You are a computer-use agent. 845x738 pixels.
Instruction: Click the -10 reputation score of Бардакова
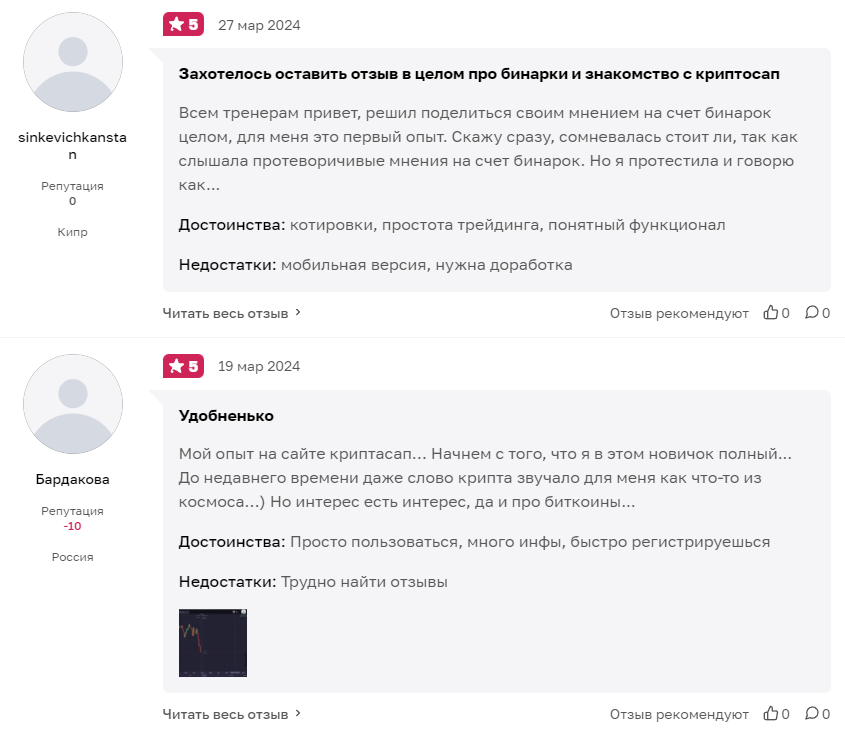pyautogui.click(x=72, y=526)
